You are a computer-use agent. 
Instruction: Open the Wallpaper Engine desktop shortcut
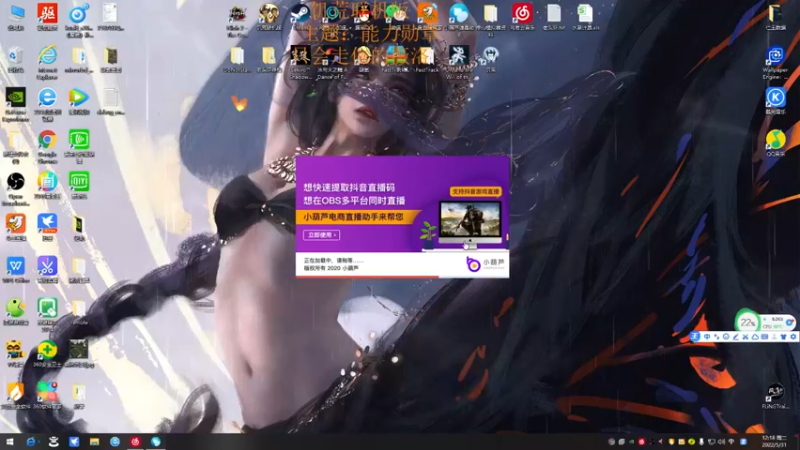click(775, 63)
